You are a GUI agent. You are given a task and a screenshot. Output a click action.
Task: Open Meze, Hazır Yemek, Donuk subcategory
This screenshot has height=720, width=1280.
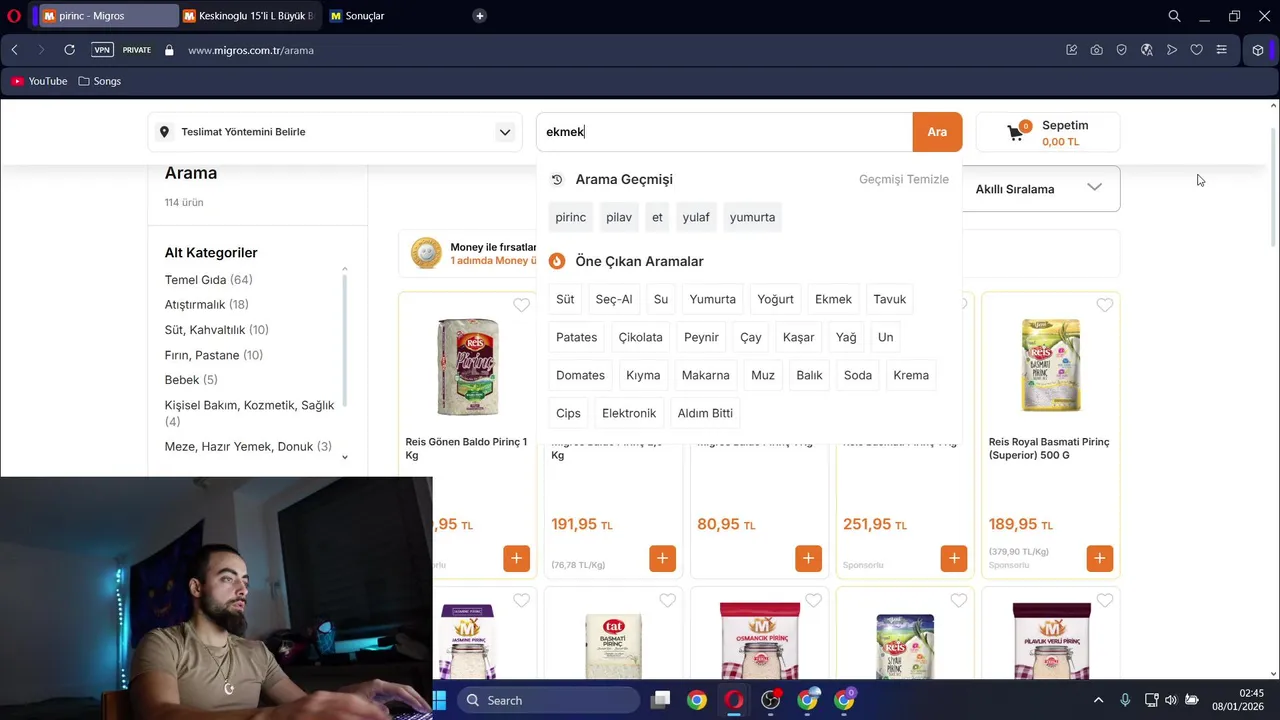click(x=248, y=447)
